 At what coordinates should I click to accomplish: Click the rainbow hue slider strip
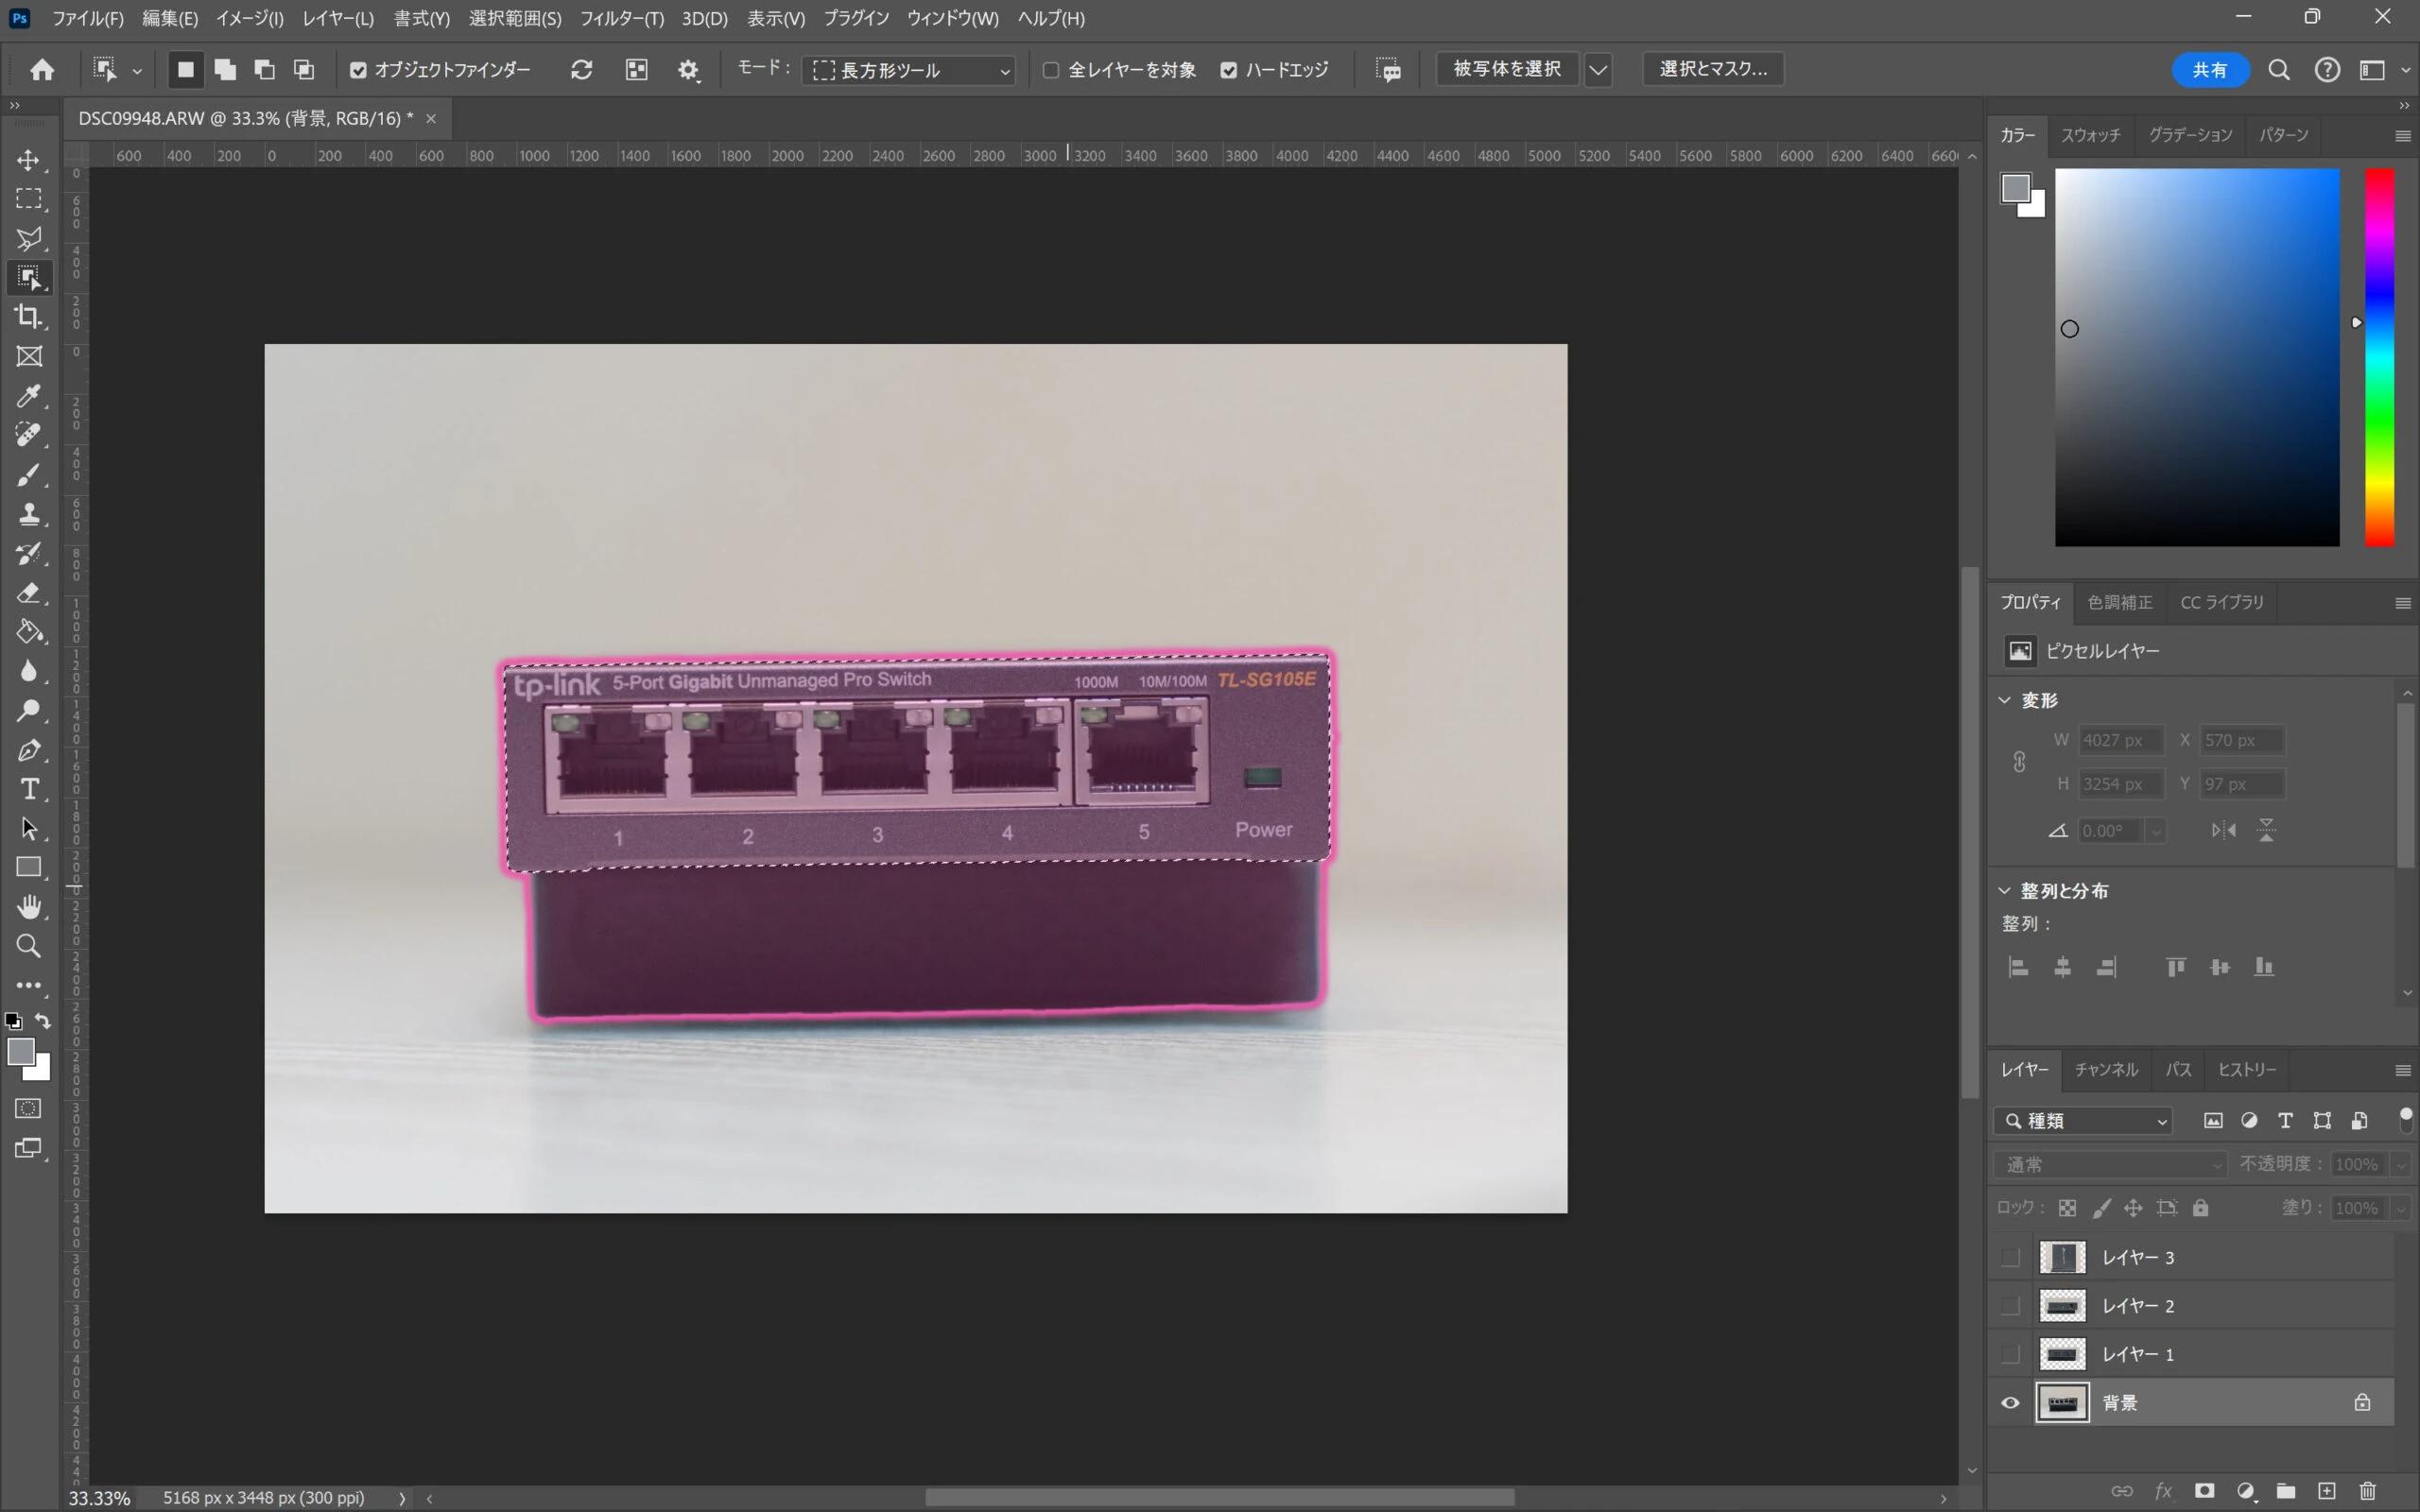2379,357
